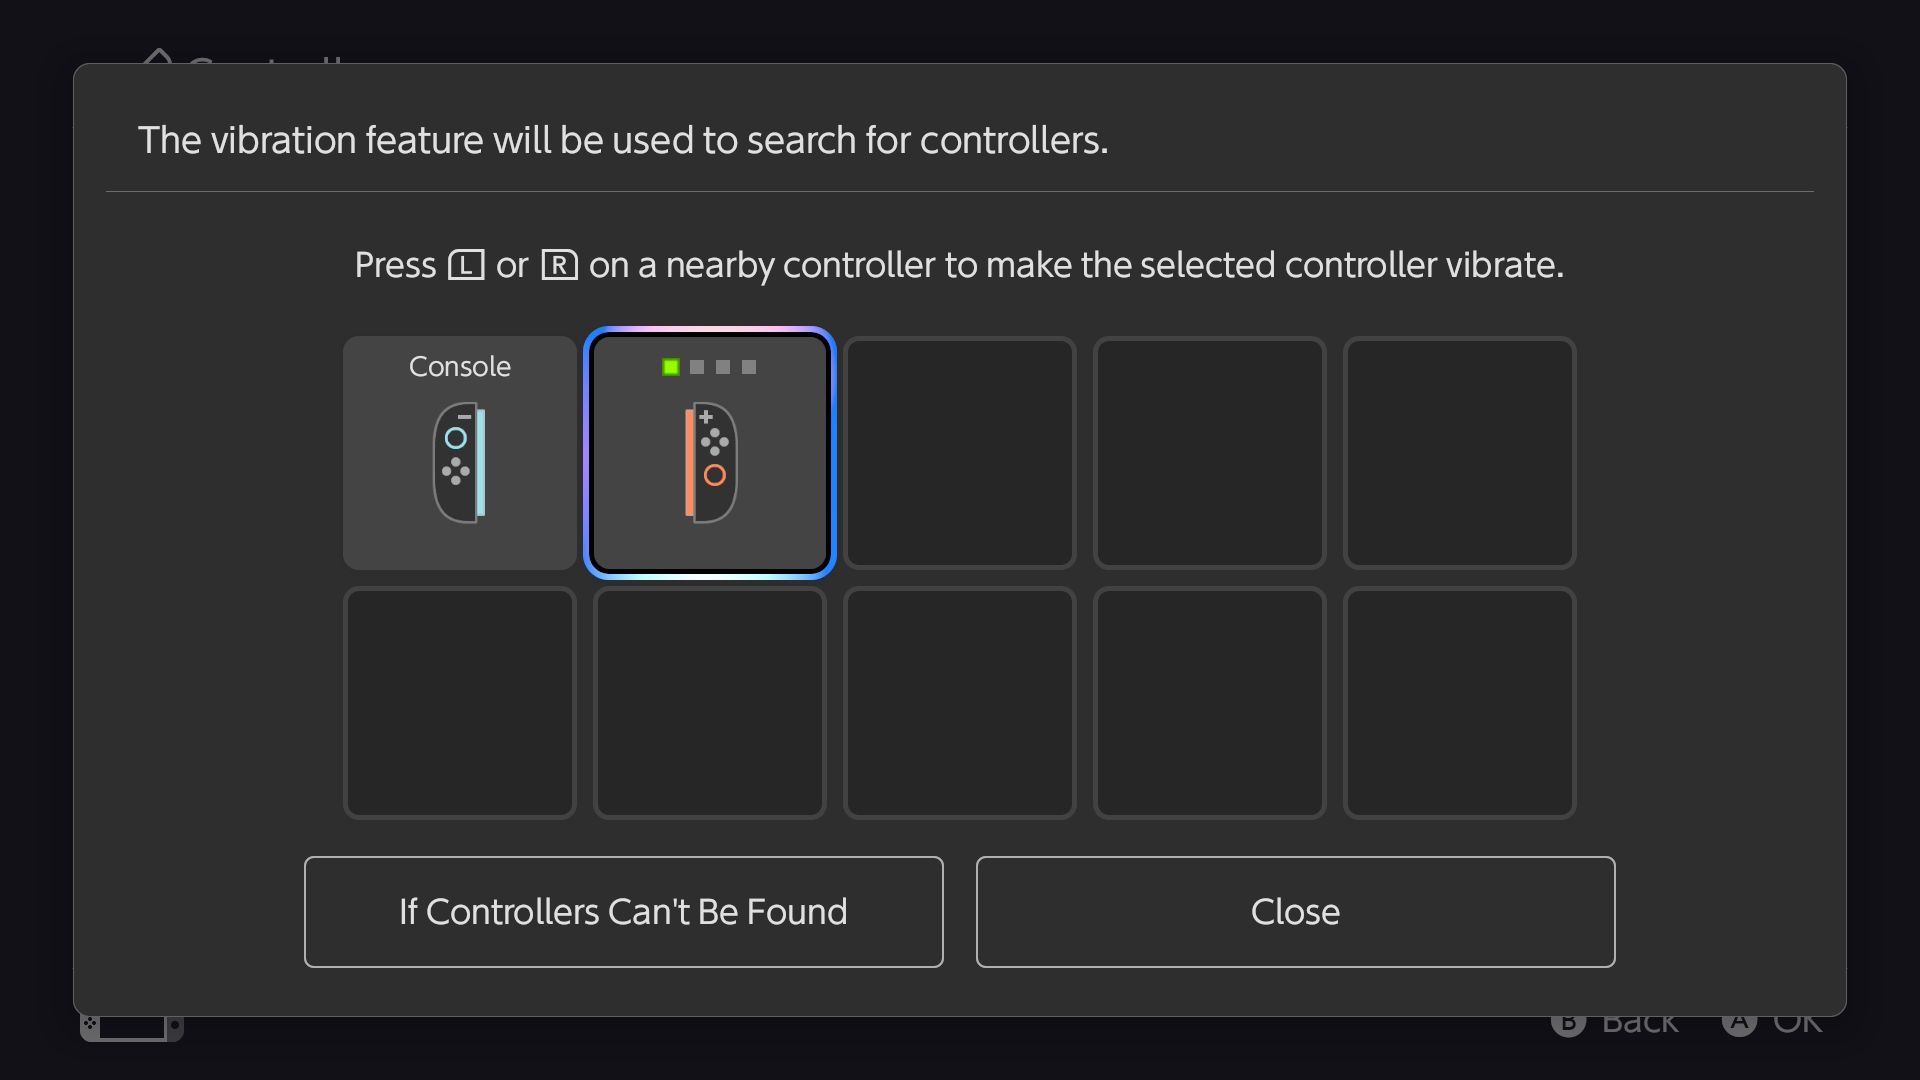1920x1080 pixels.
Task: Click the "Console" label on the first tile
Action: tap(459, 367)
